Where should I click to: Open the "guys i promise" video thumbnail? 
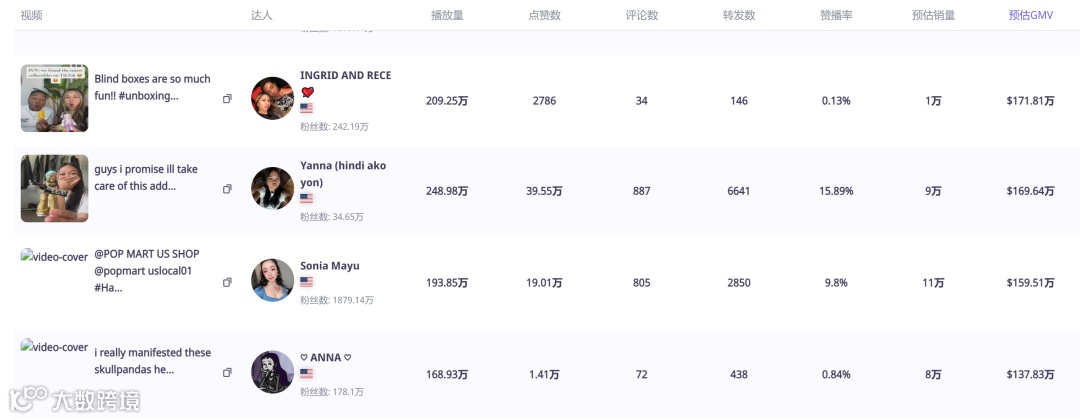tap(54, 188)
